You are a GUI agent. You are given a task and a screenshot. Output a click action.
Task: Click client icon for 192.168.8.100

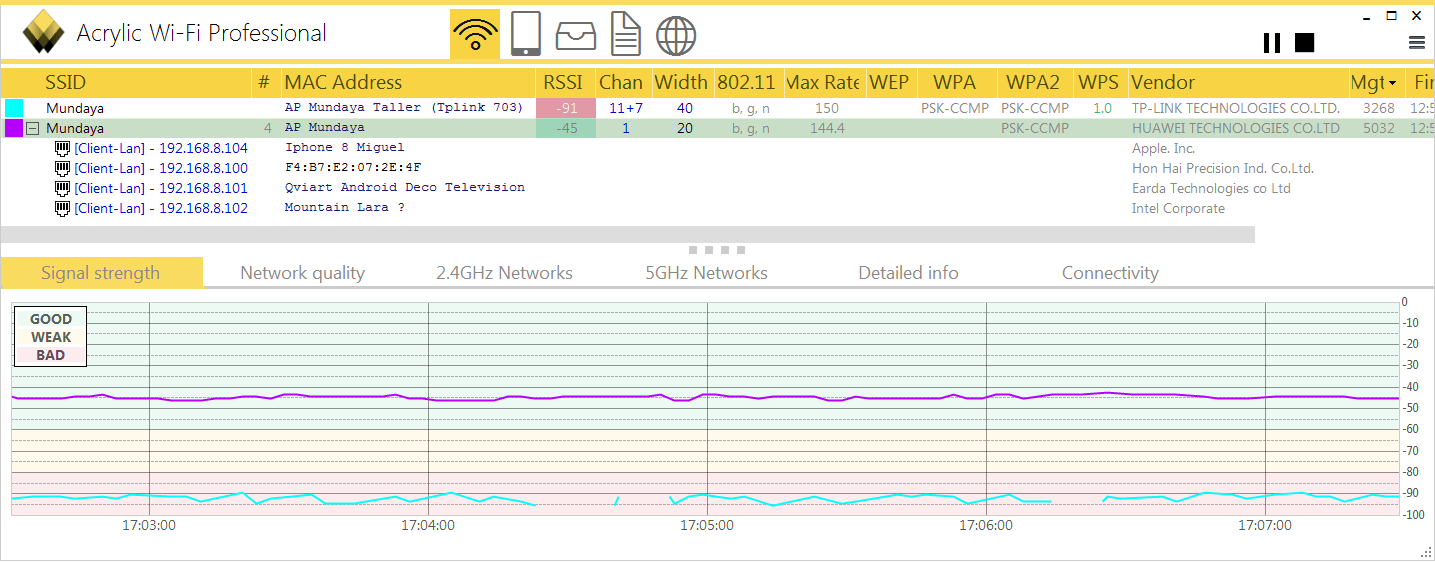pyautogui.click(x=62, y=168)
